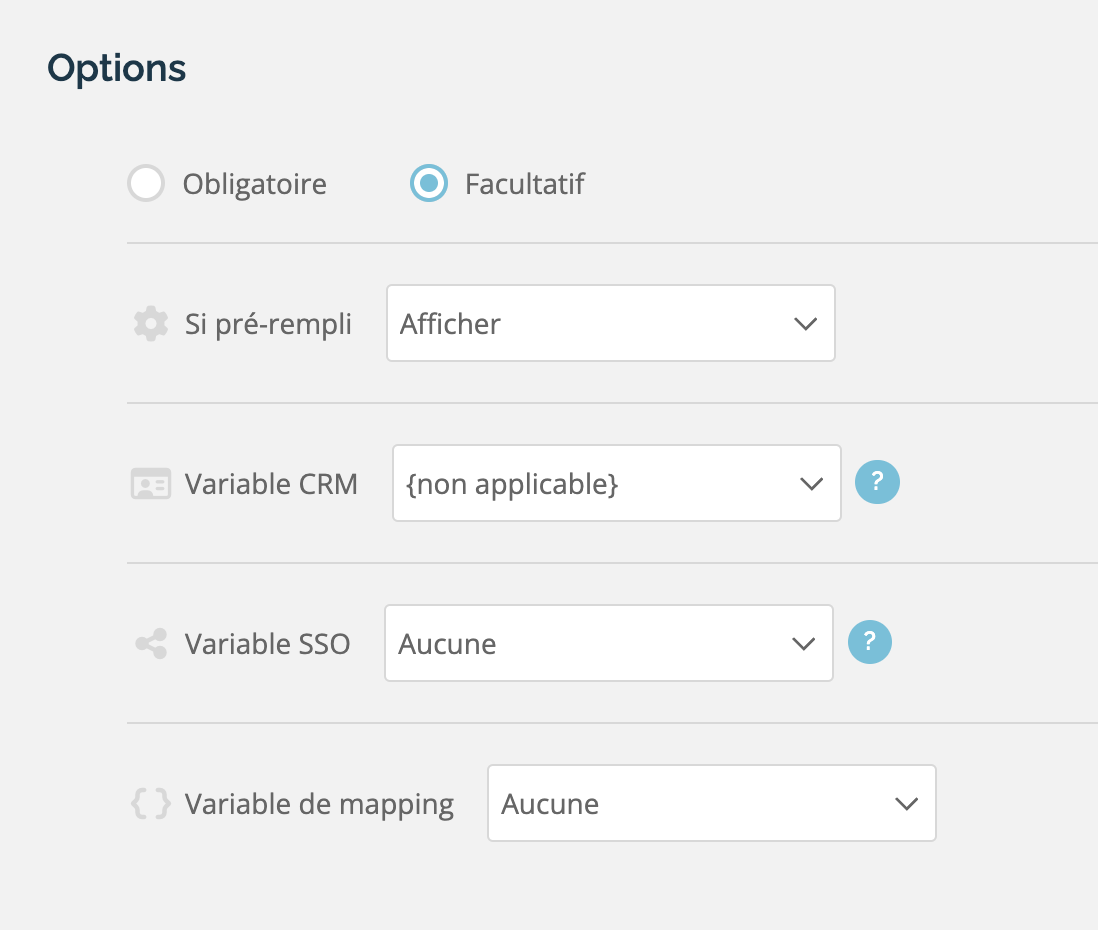This screenshot has width=1098, height=930.
Task: Click the Obligatoire label text
Action: 255,185
